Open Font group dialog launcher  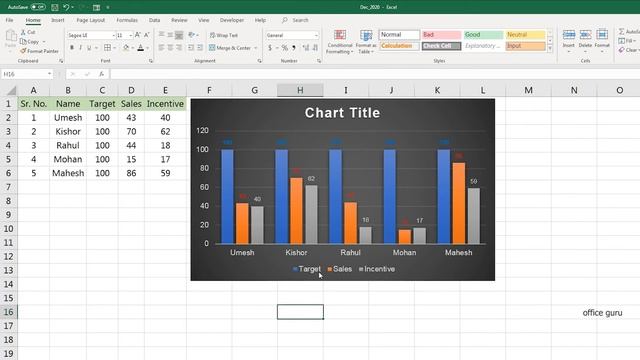coord(151,61)
